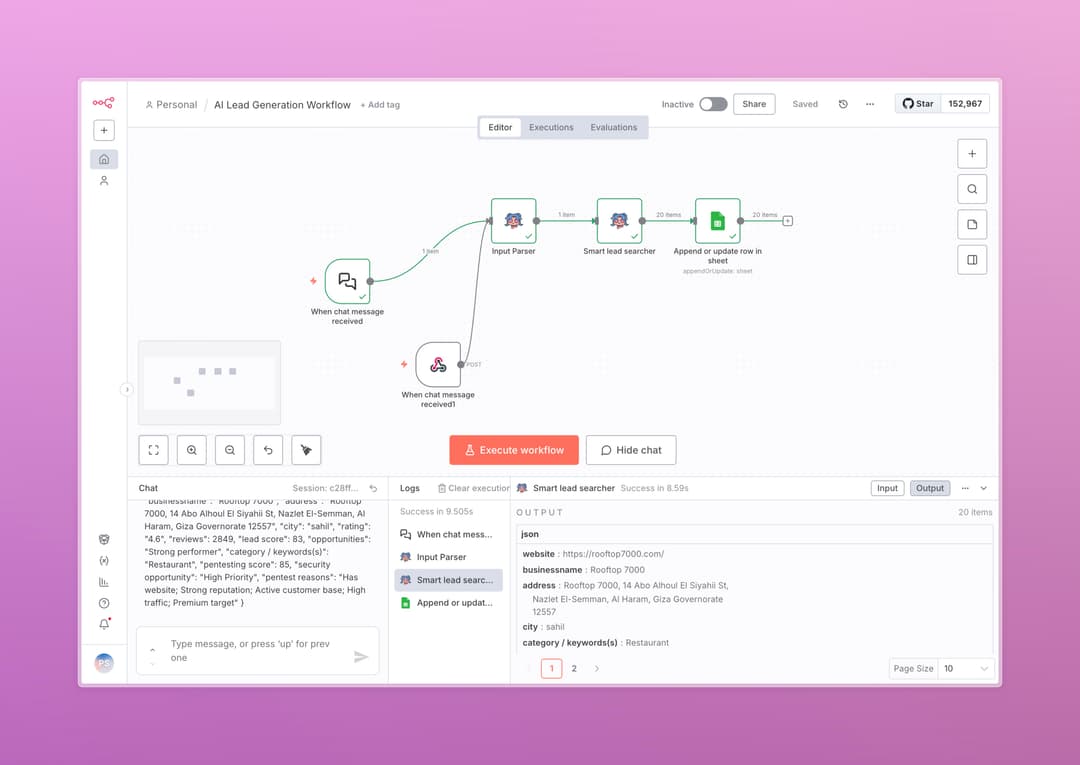This screenshot has width=1080, height=765.
Task: Collapse the logs panel chevron
Action: 984,488
